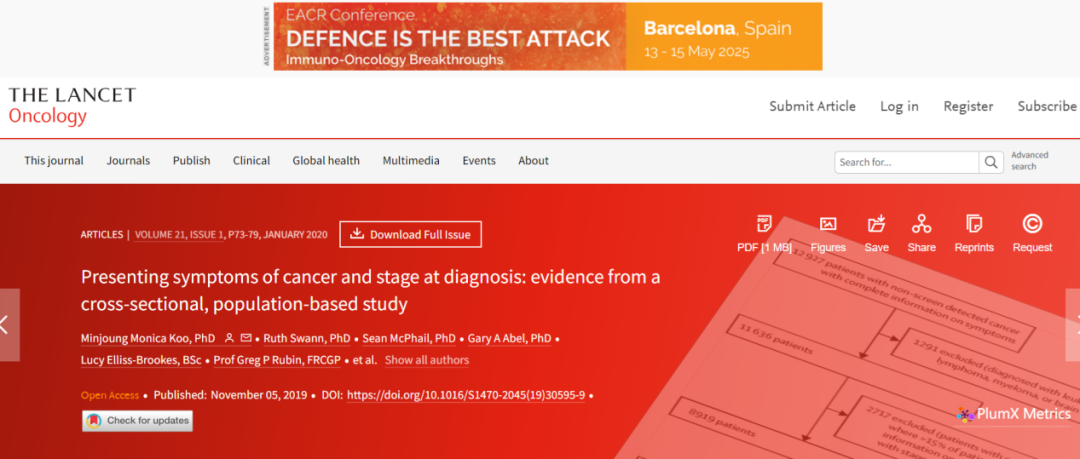
Task: Open the This journal menu
Action: 54,161
